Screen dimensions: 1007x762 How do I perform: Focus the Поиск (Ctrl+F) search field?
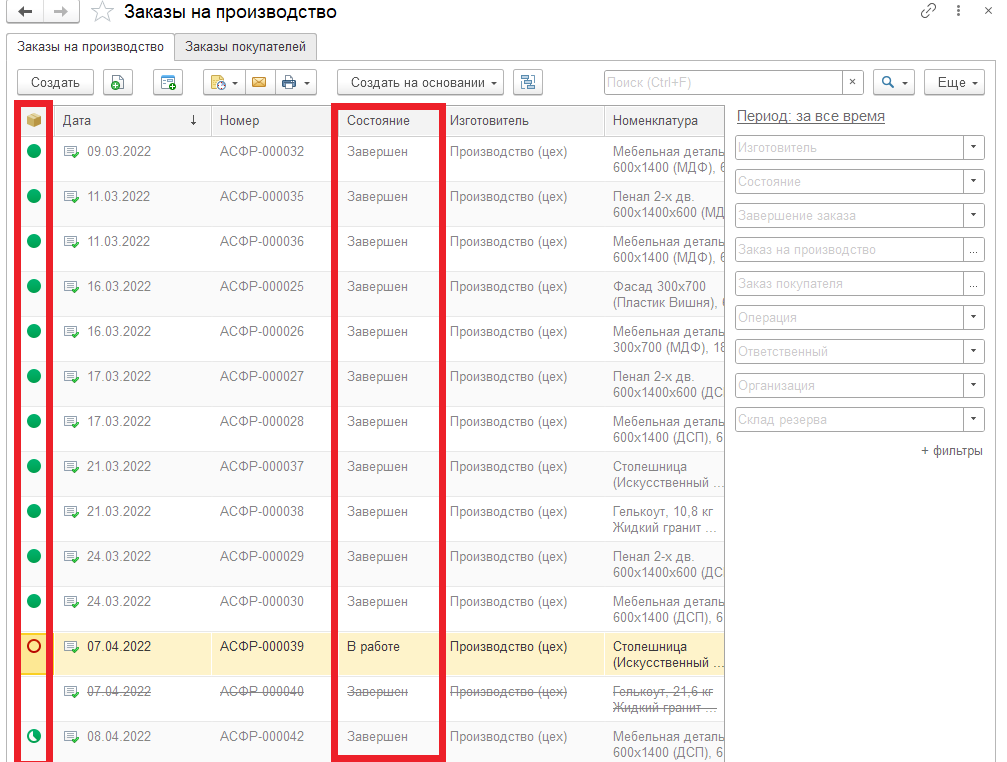point(723,82)
